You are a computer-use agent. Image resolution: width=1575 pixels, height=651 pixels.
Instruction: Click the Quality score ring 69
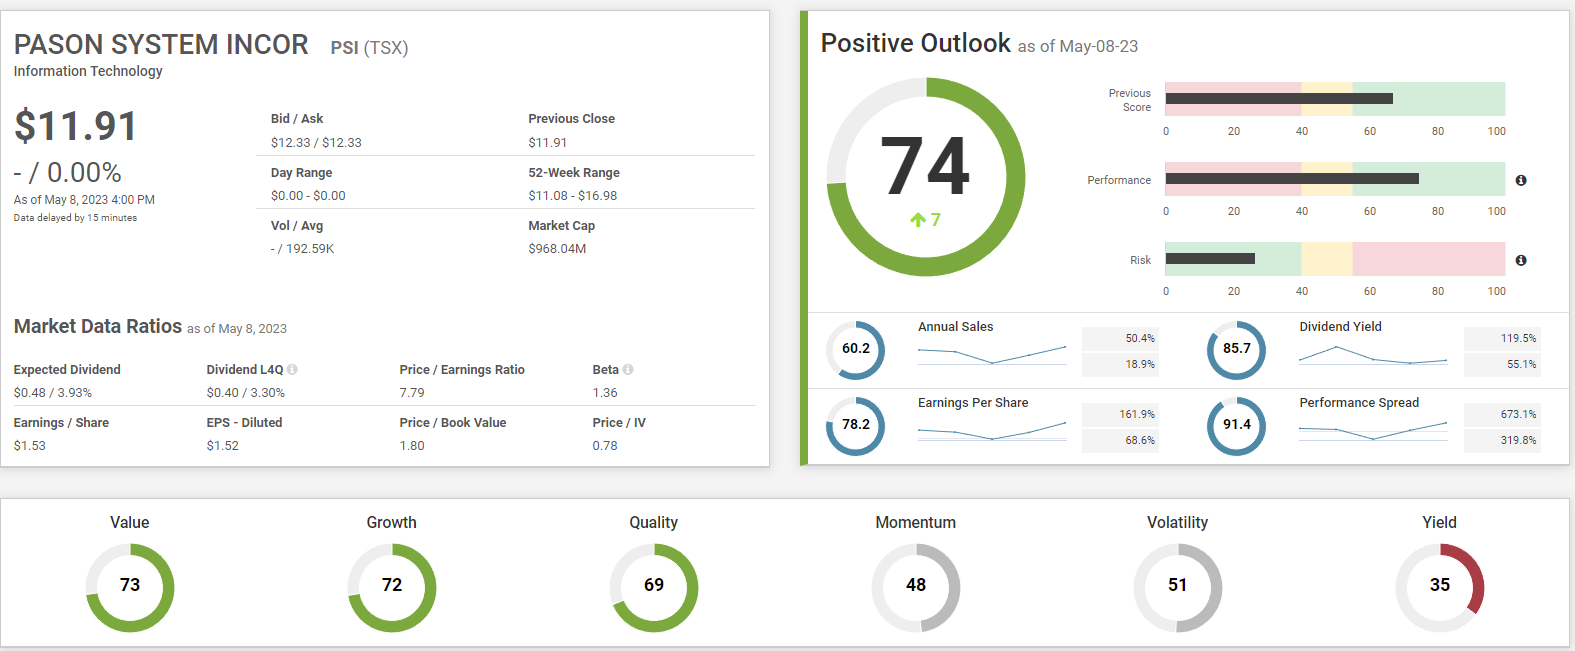[x=654, y=587]
